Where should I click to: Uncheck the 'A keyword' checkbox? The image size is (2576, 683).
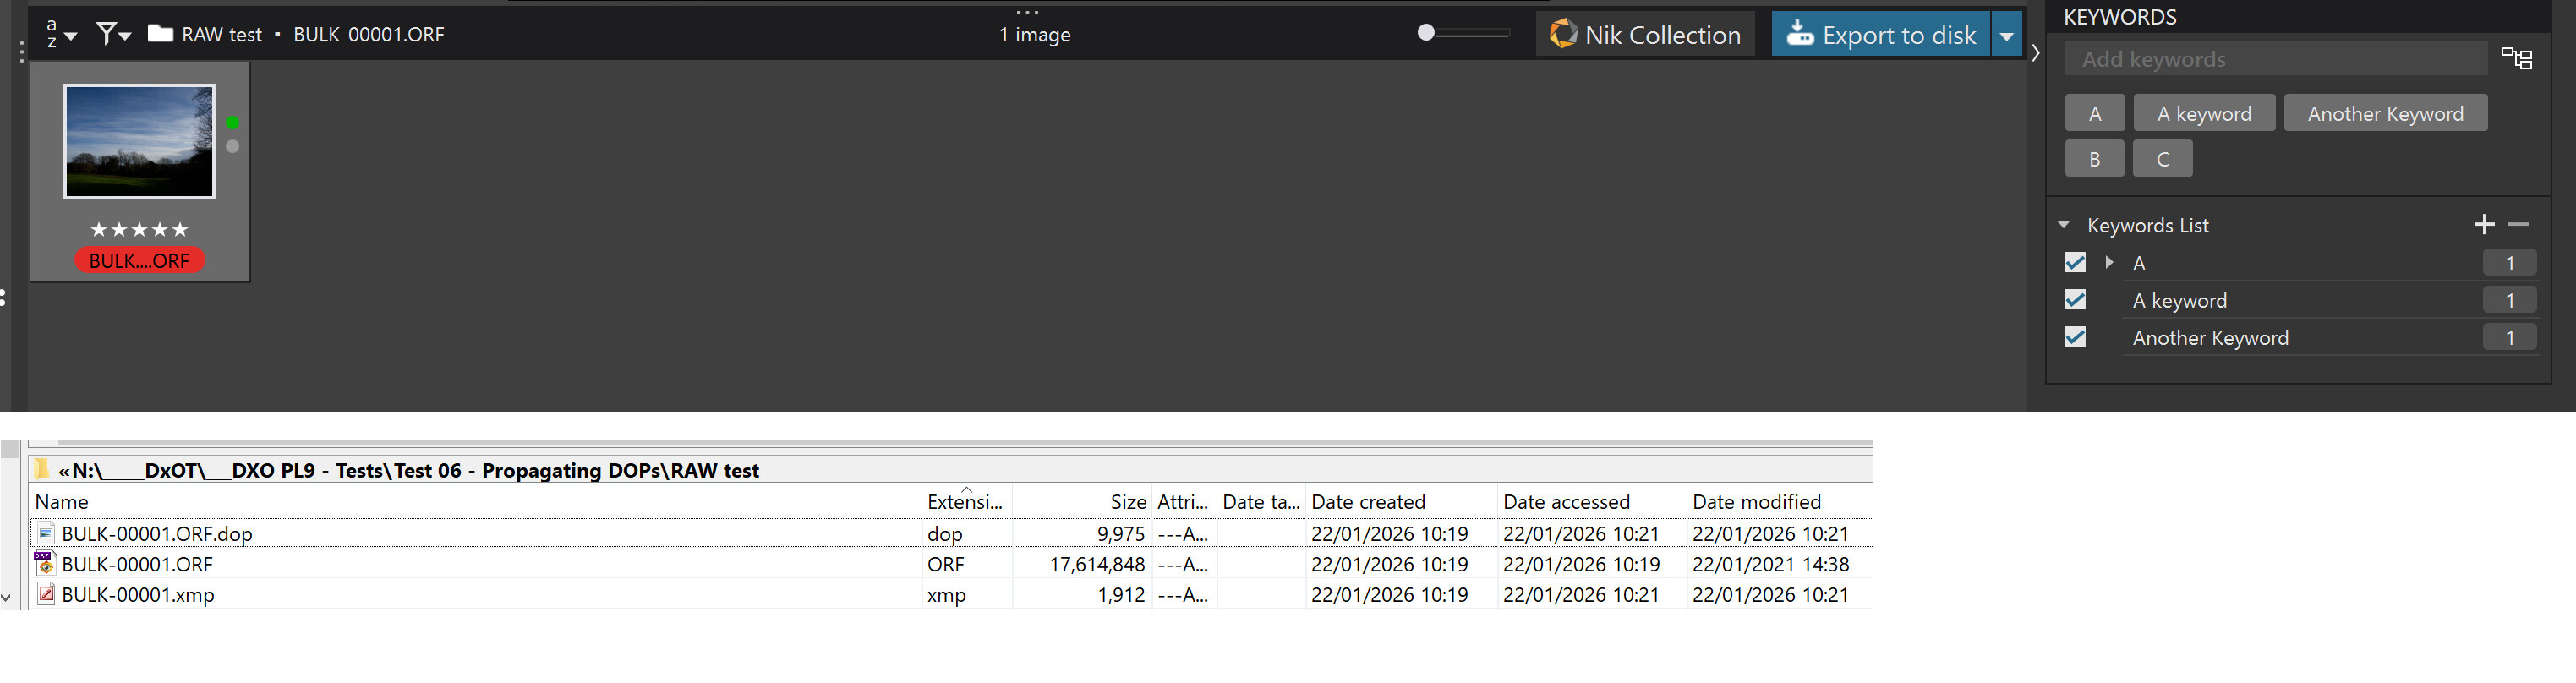click(x=2075, y=300)
